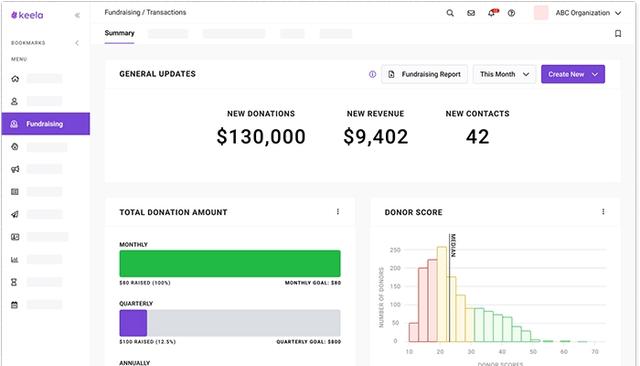Click the hourglass icon in sidebar

[x=14, y=282]
